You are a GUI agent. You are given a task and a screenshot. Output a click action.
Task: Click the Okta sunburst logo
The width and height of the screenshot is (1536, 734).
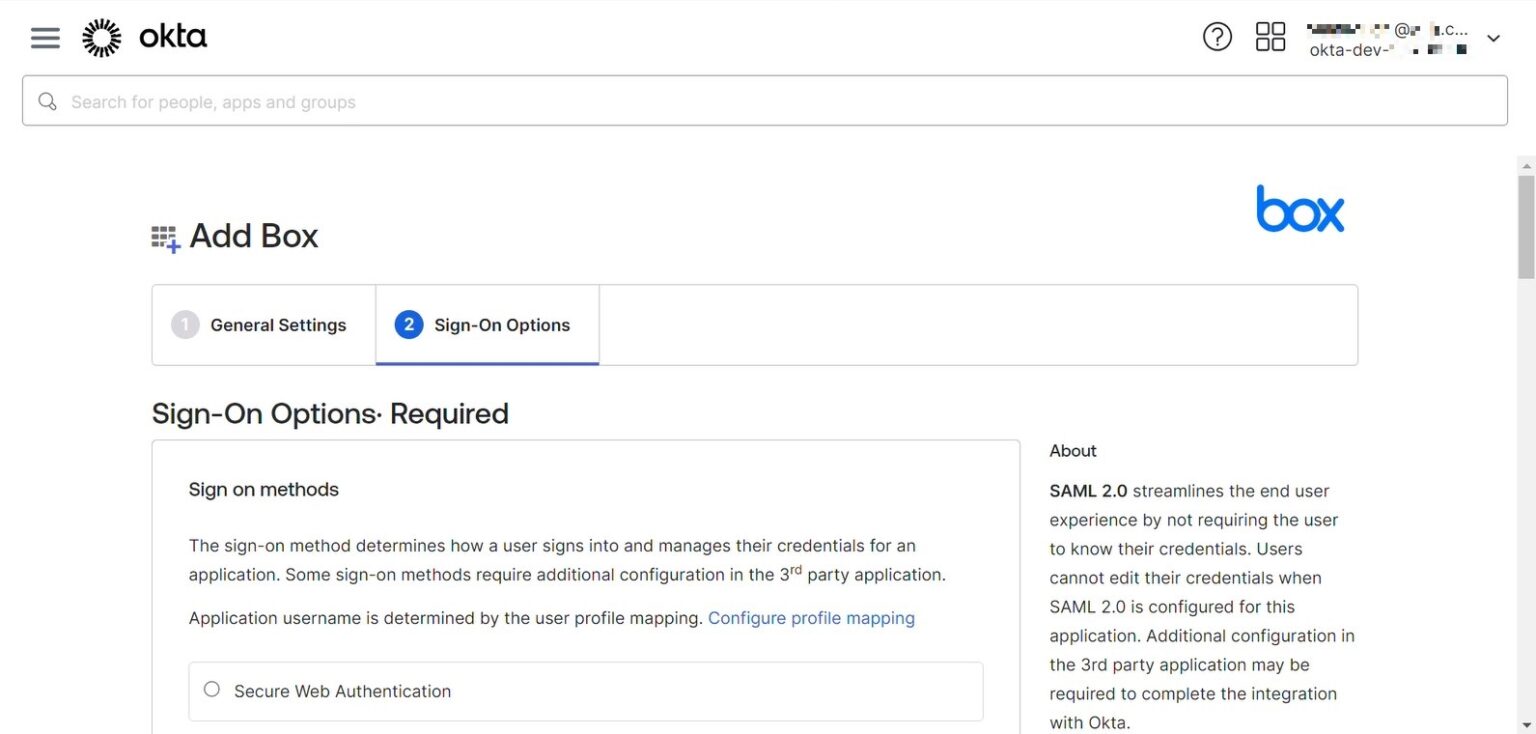click(x=101, y=38)
